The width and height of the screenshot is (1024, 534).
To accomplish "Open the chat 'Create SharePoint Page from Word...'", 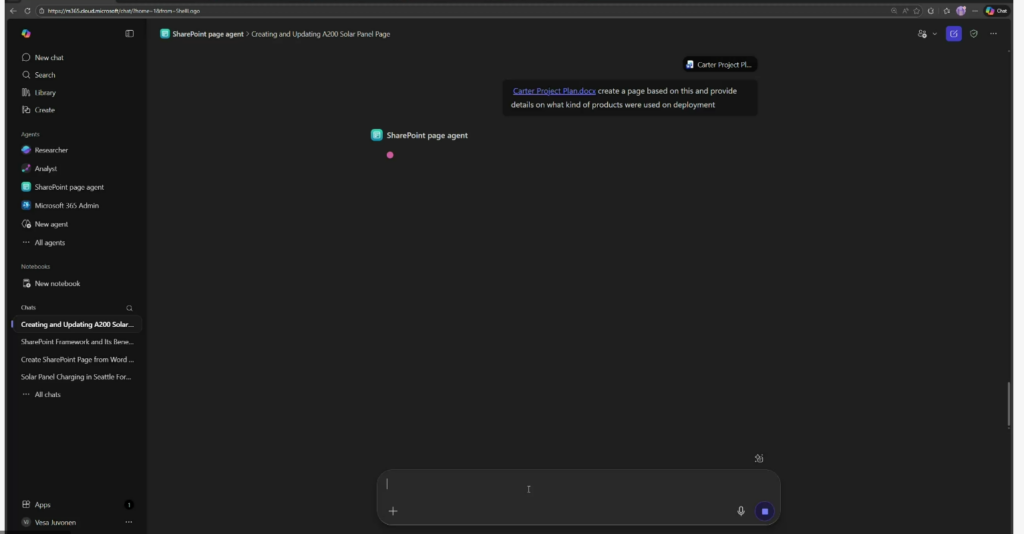I will click(77, 359).
